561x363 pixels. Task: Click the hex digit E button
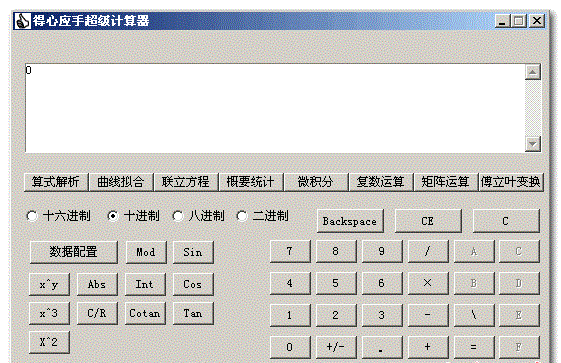click(519, 315)
